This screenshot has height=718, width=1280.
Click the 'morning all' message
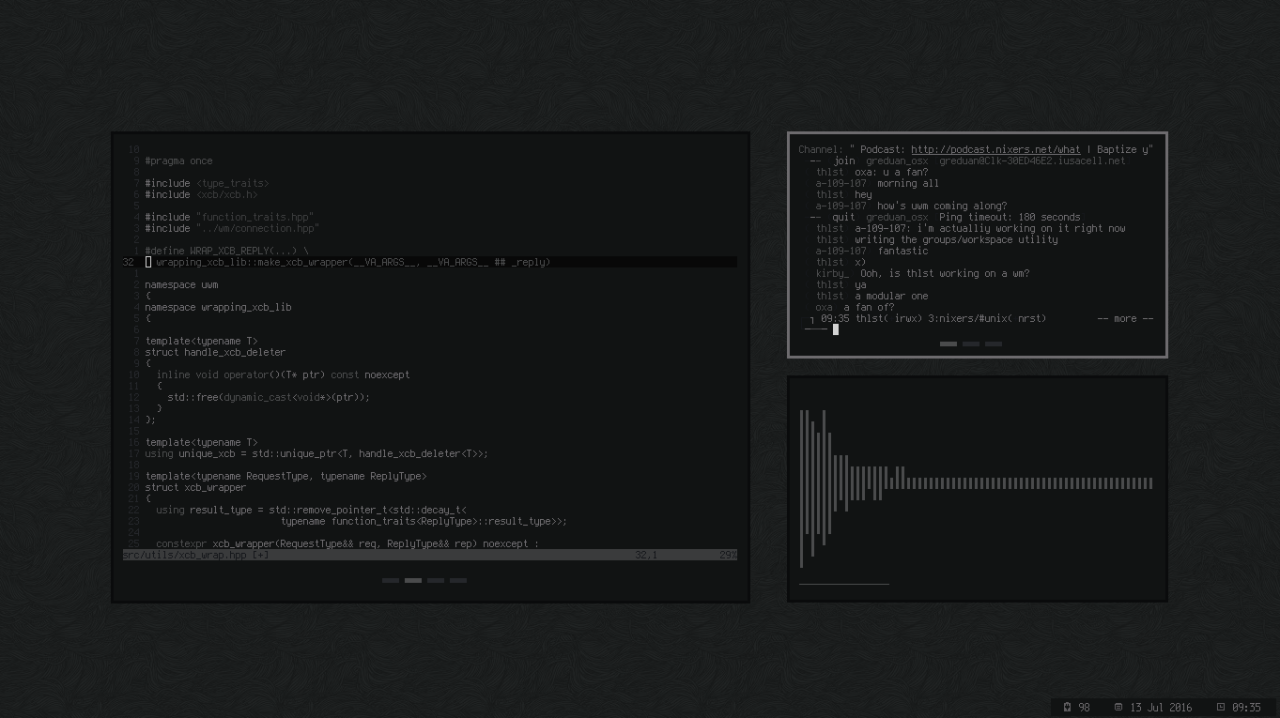(x=908, y=183)
